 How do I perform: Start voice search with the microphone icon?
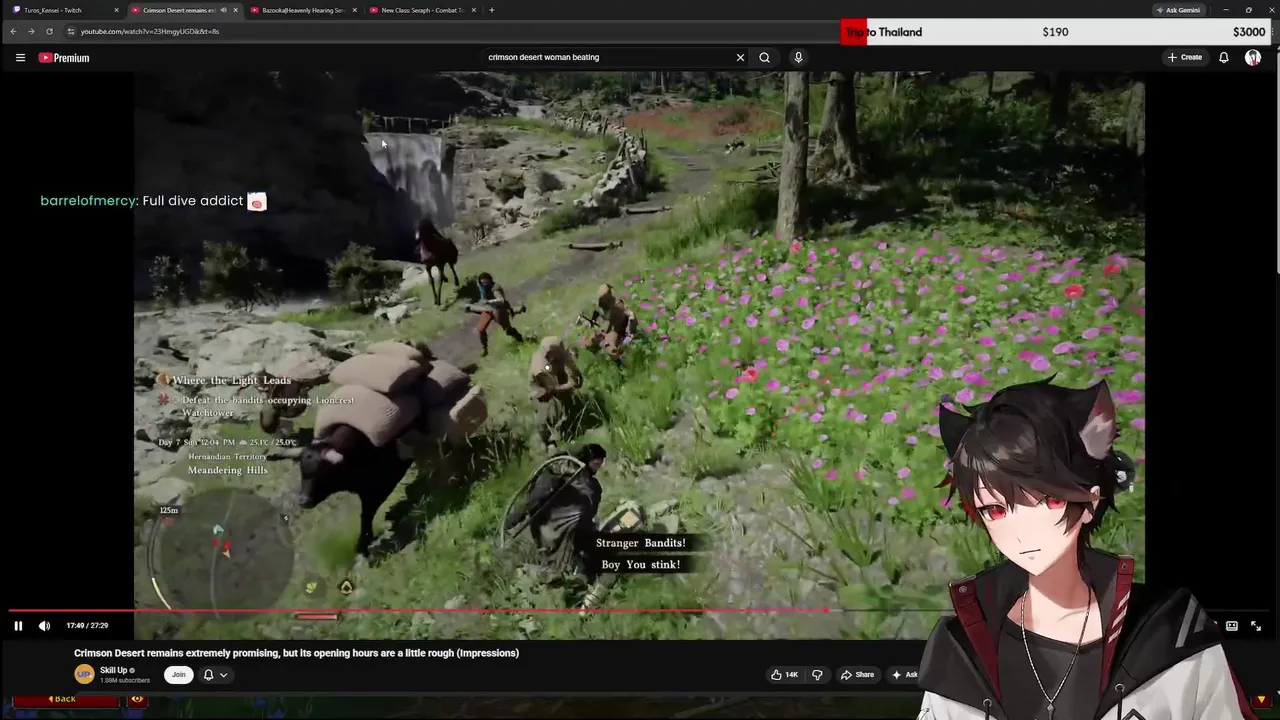(798, 57)
